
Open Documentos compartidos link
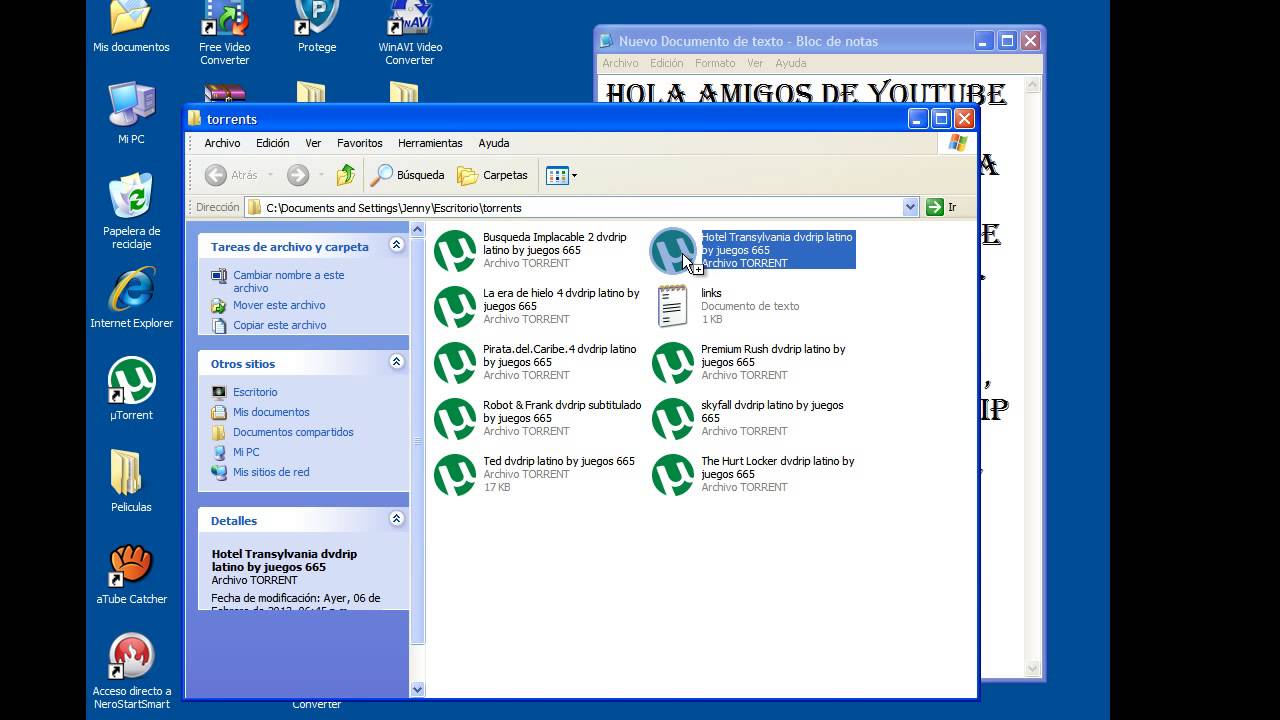tap(293, 432)
